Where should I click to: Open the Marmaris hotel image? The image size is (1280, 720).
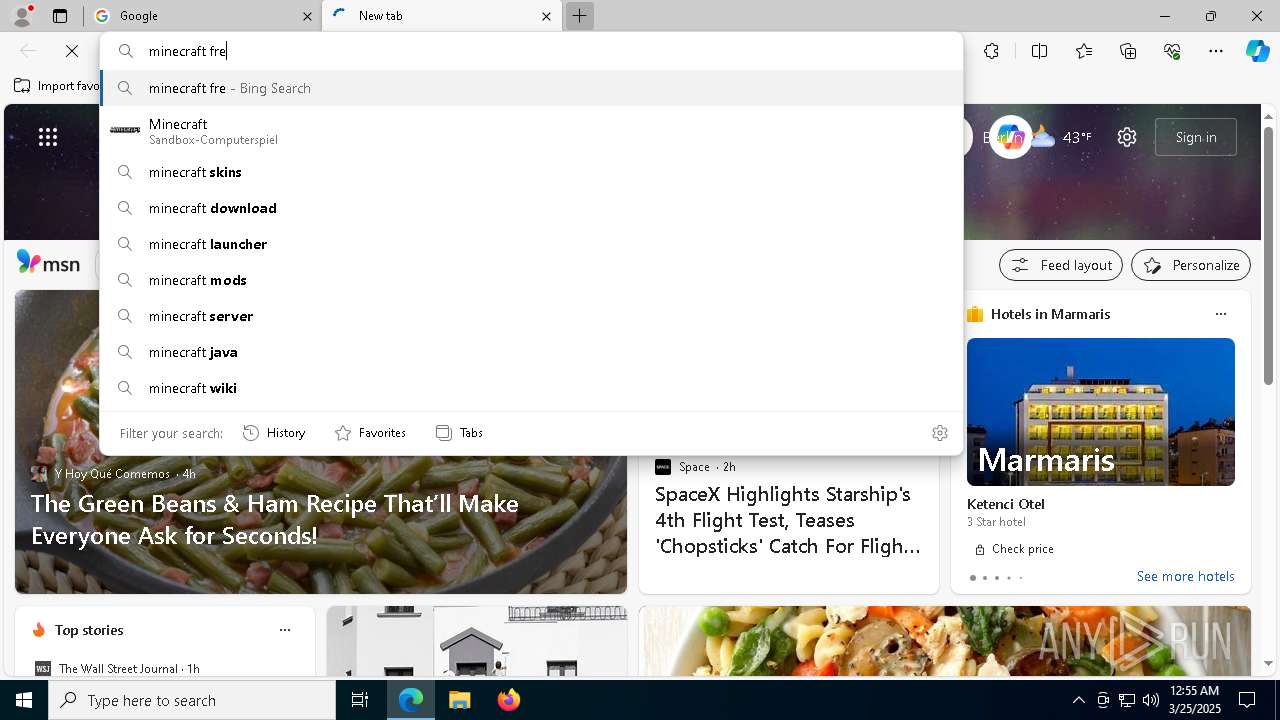coord(1101,412)
